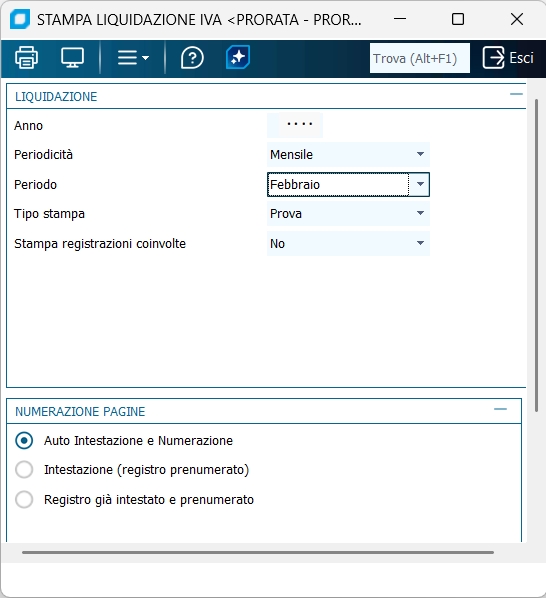
Task: Maximize the Stampa Liquidazione IVA window
Action: (458, 19)
